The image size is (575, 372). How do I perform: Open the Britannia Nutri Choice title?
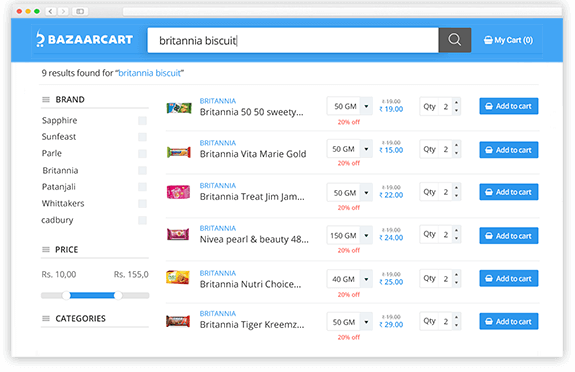coord(250,284)
